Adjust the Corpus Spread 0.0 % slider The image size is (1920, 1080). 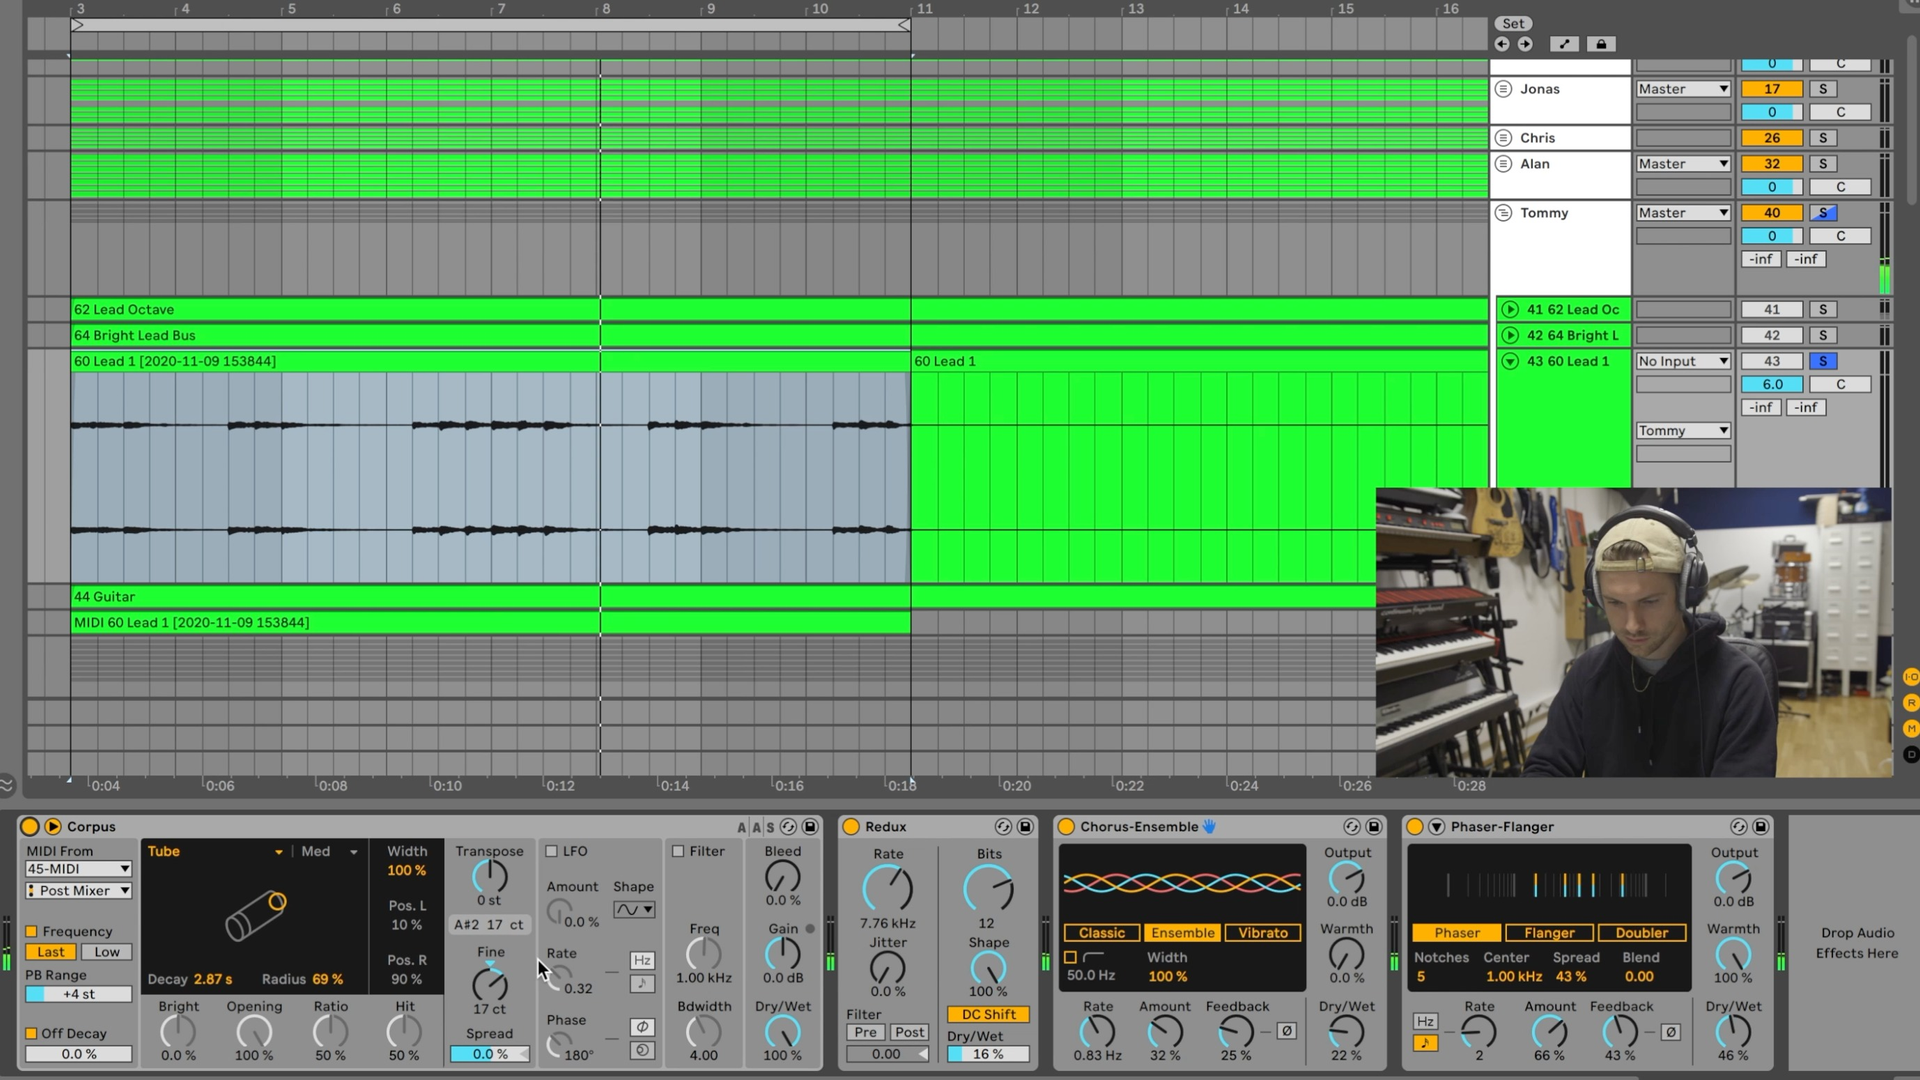pyautogui.click(x=489, y=1055)
